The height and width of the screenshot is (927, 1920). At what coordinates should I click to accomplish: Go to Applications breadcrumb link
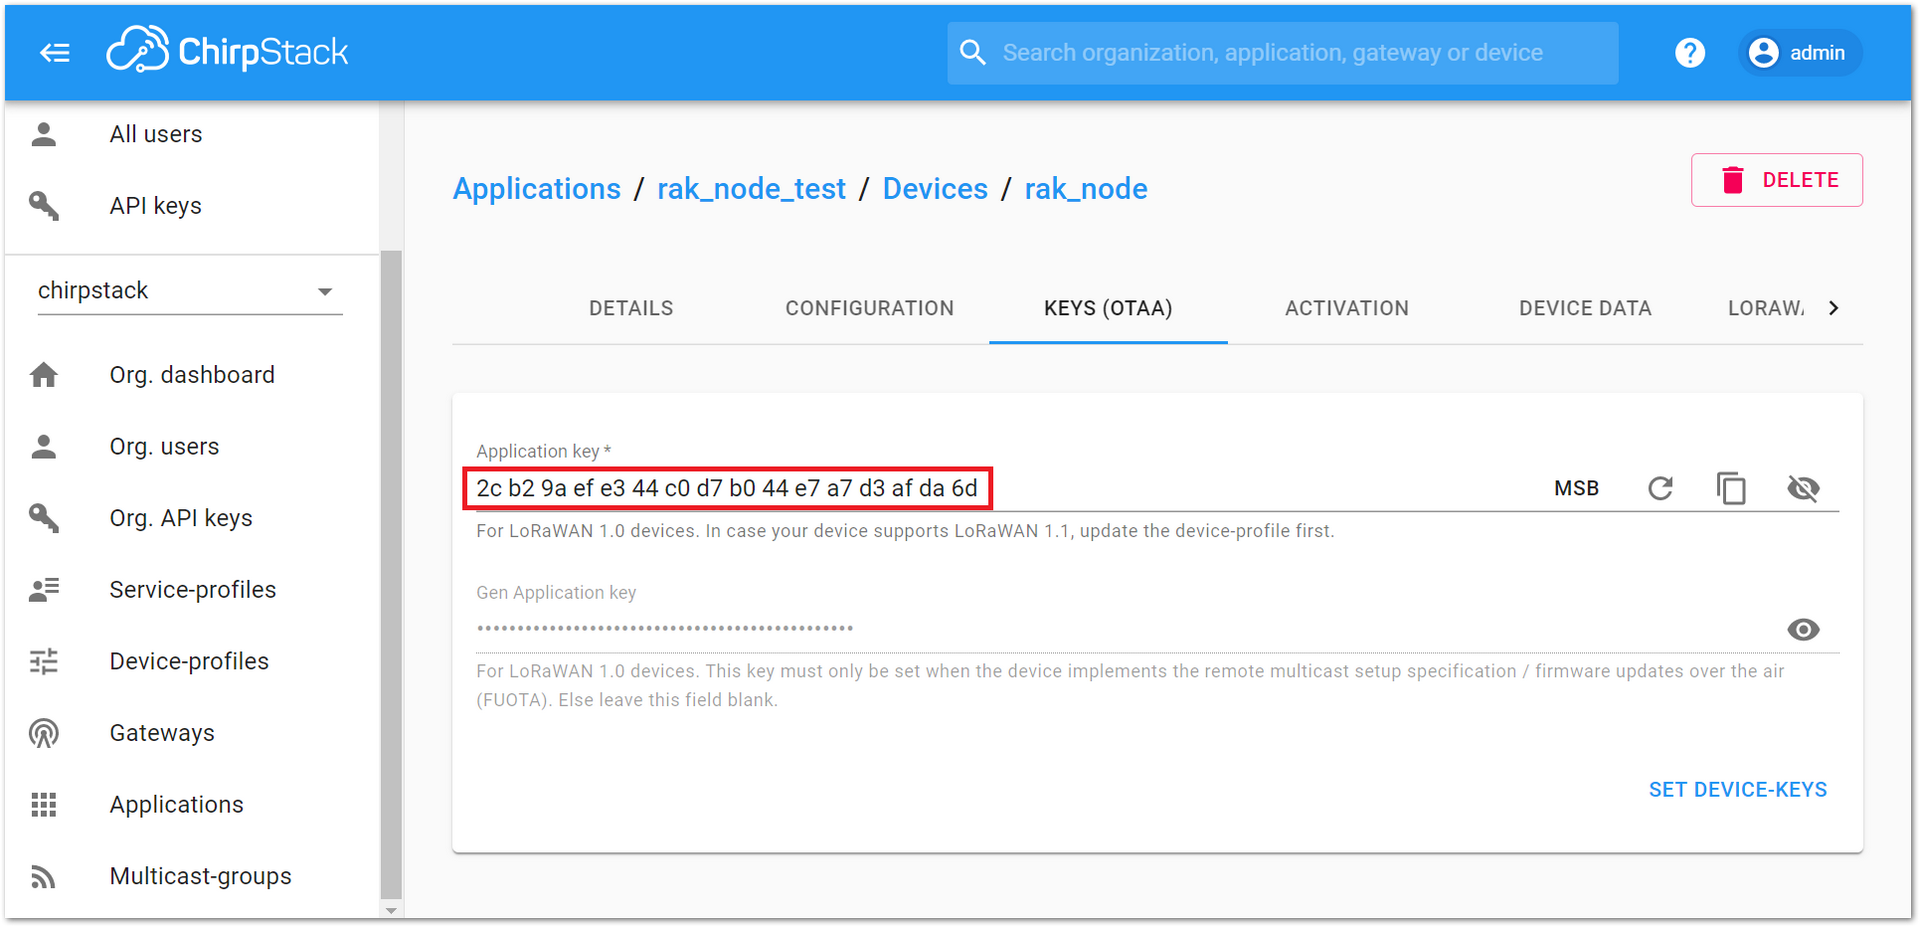point(537,188)
